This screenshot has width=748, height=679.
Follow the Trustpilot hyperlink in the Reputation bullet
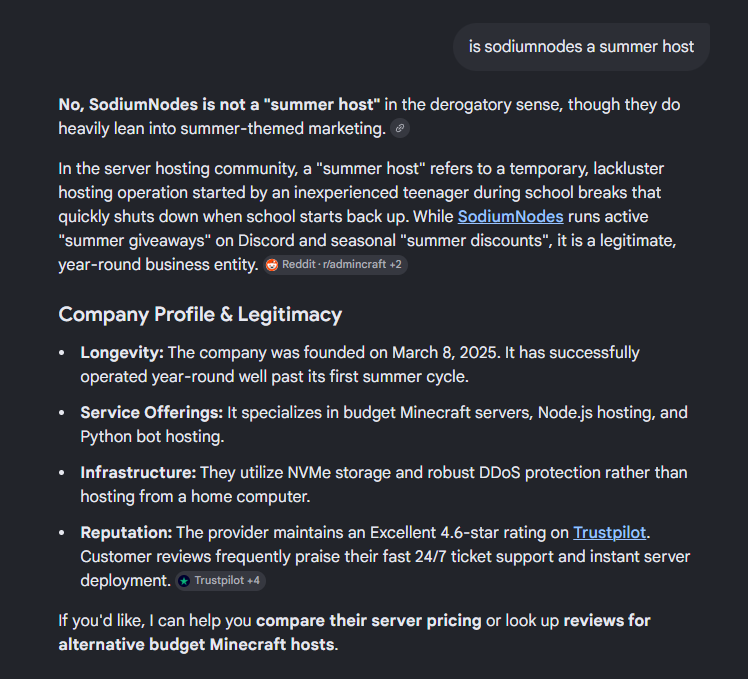[609, 533]
